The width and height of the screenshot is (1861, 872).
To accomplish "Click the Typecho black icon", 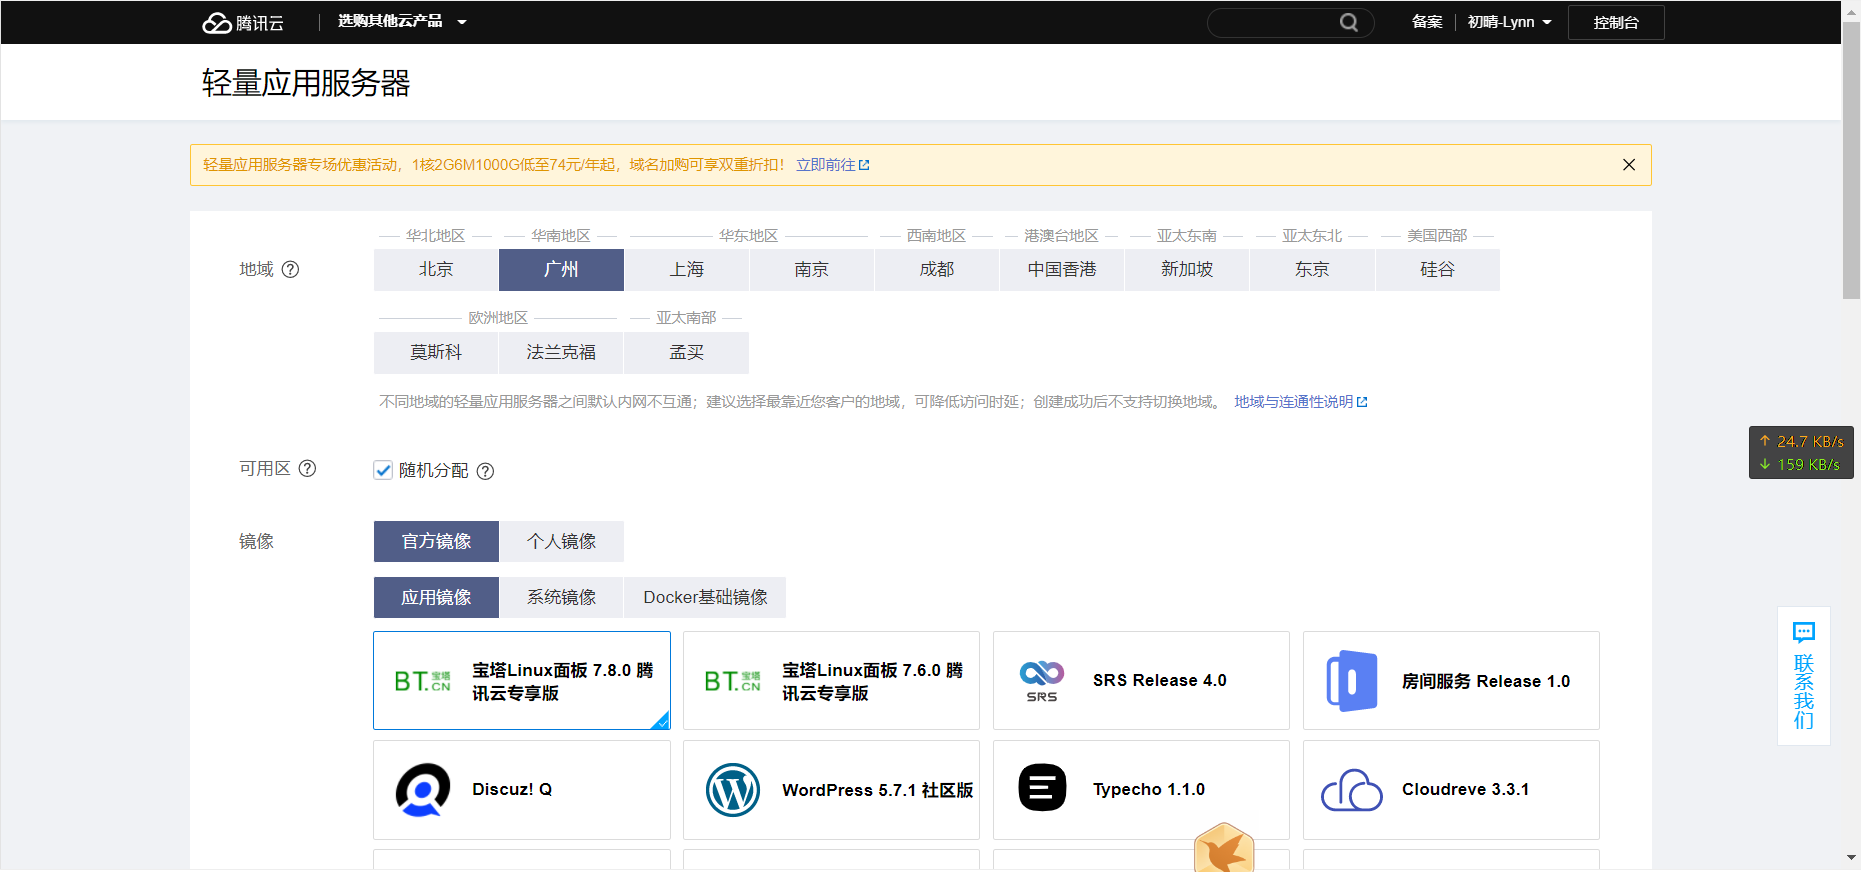I will [1042, 788].
